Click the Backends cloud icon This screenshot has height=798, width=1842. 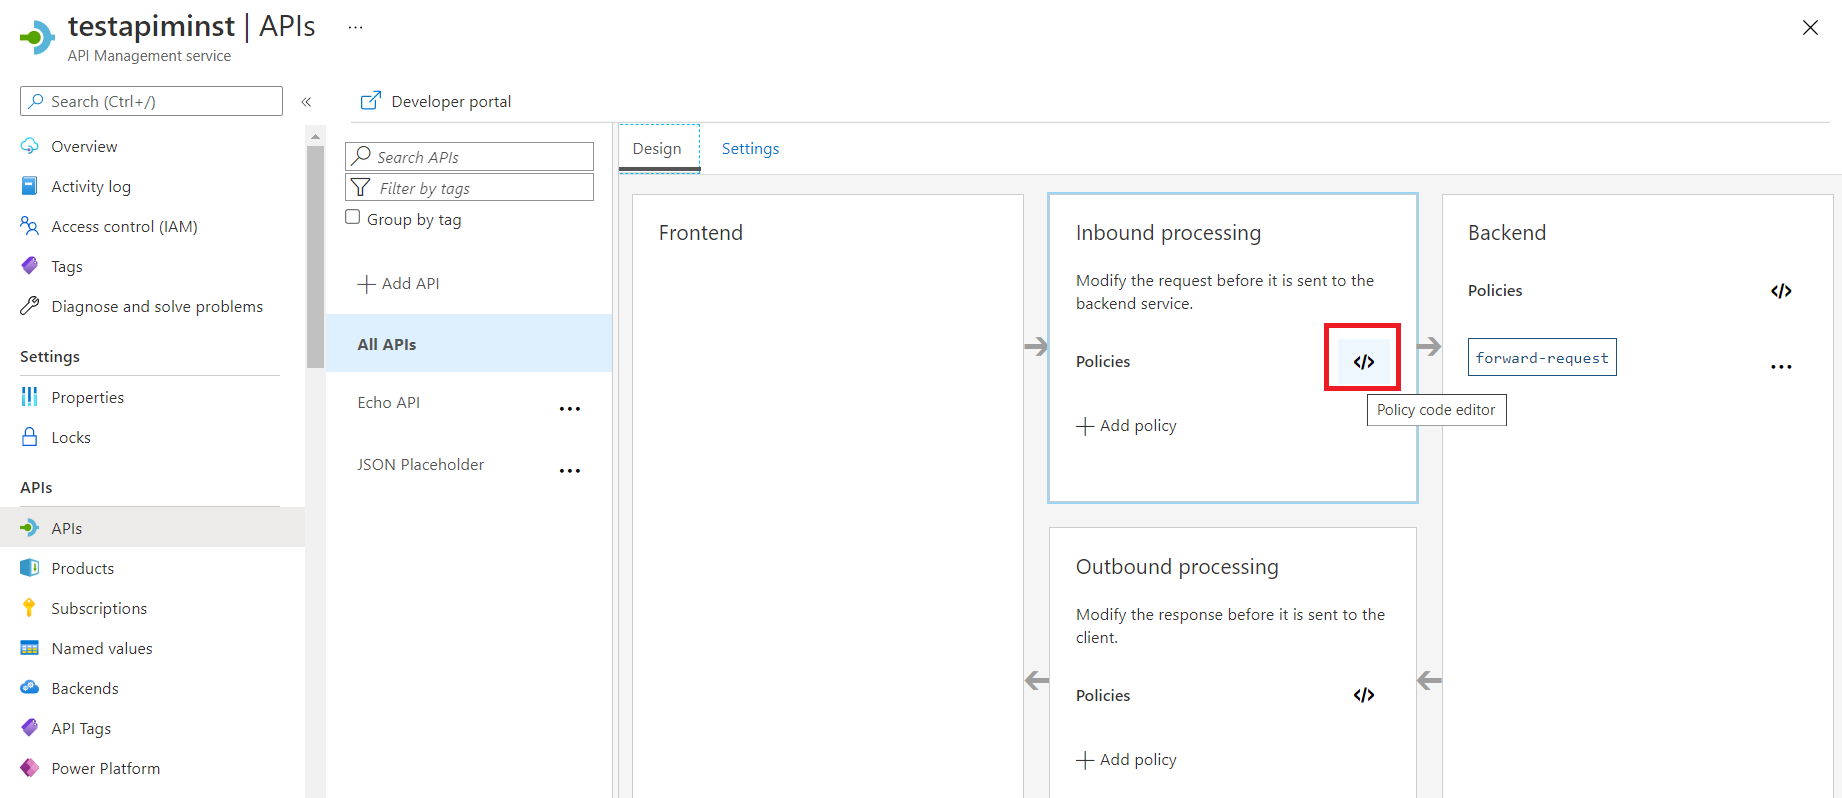point(30,688)
